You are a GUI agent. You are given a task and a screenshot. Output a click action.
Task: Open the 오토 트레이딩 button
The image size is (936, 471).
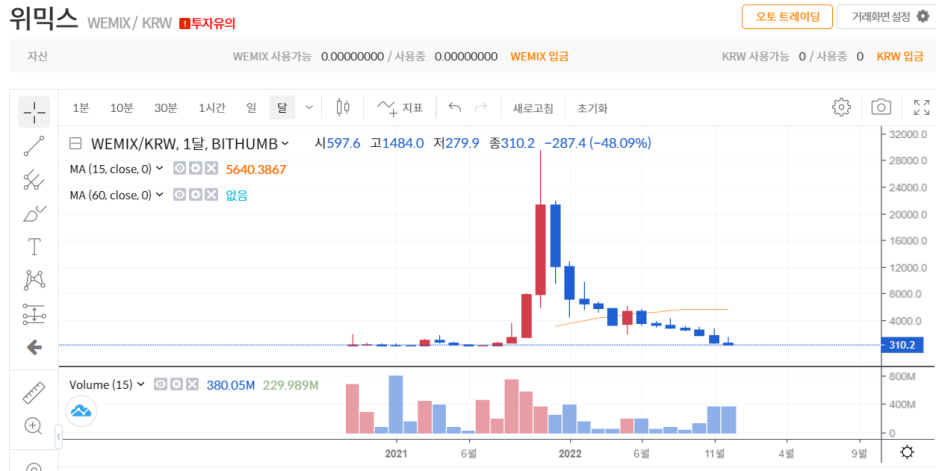click(x=787, y=17)
